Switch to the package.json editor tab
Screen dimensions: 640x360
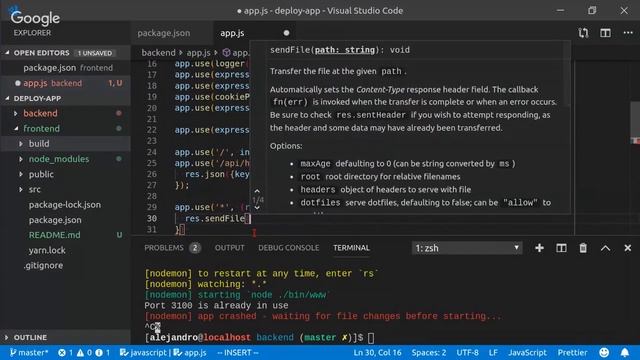[x=164, y=33]
